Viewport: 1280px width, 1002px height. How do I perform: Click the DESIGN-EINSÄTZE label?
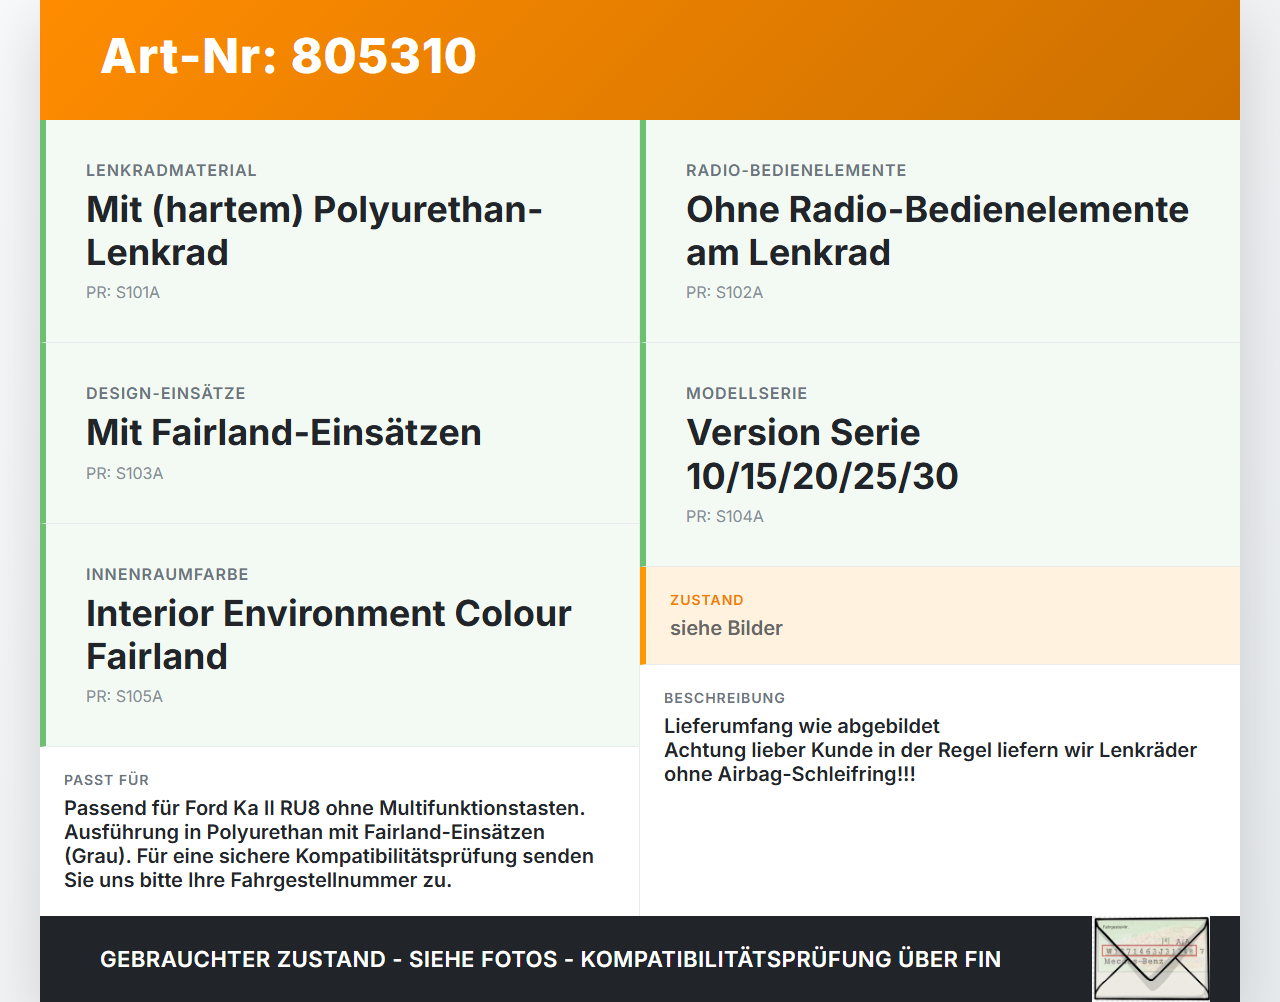tap(166, 394)
